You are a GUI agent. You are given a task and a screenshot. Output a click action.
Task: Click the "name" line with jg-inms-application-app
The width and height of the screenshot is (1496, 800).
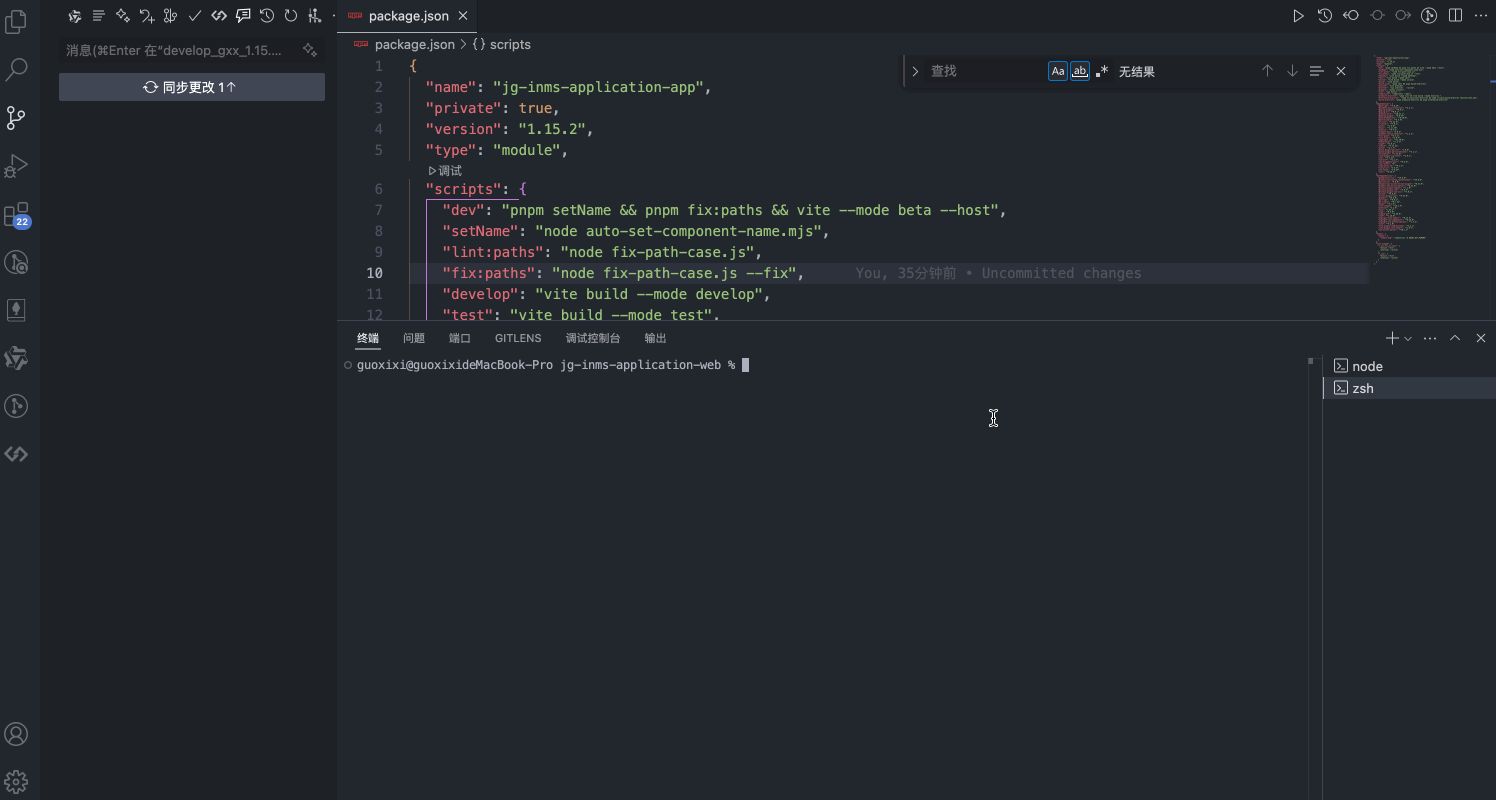[x=568, y=87]
